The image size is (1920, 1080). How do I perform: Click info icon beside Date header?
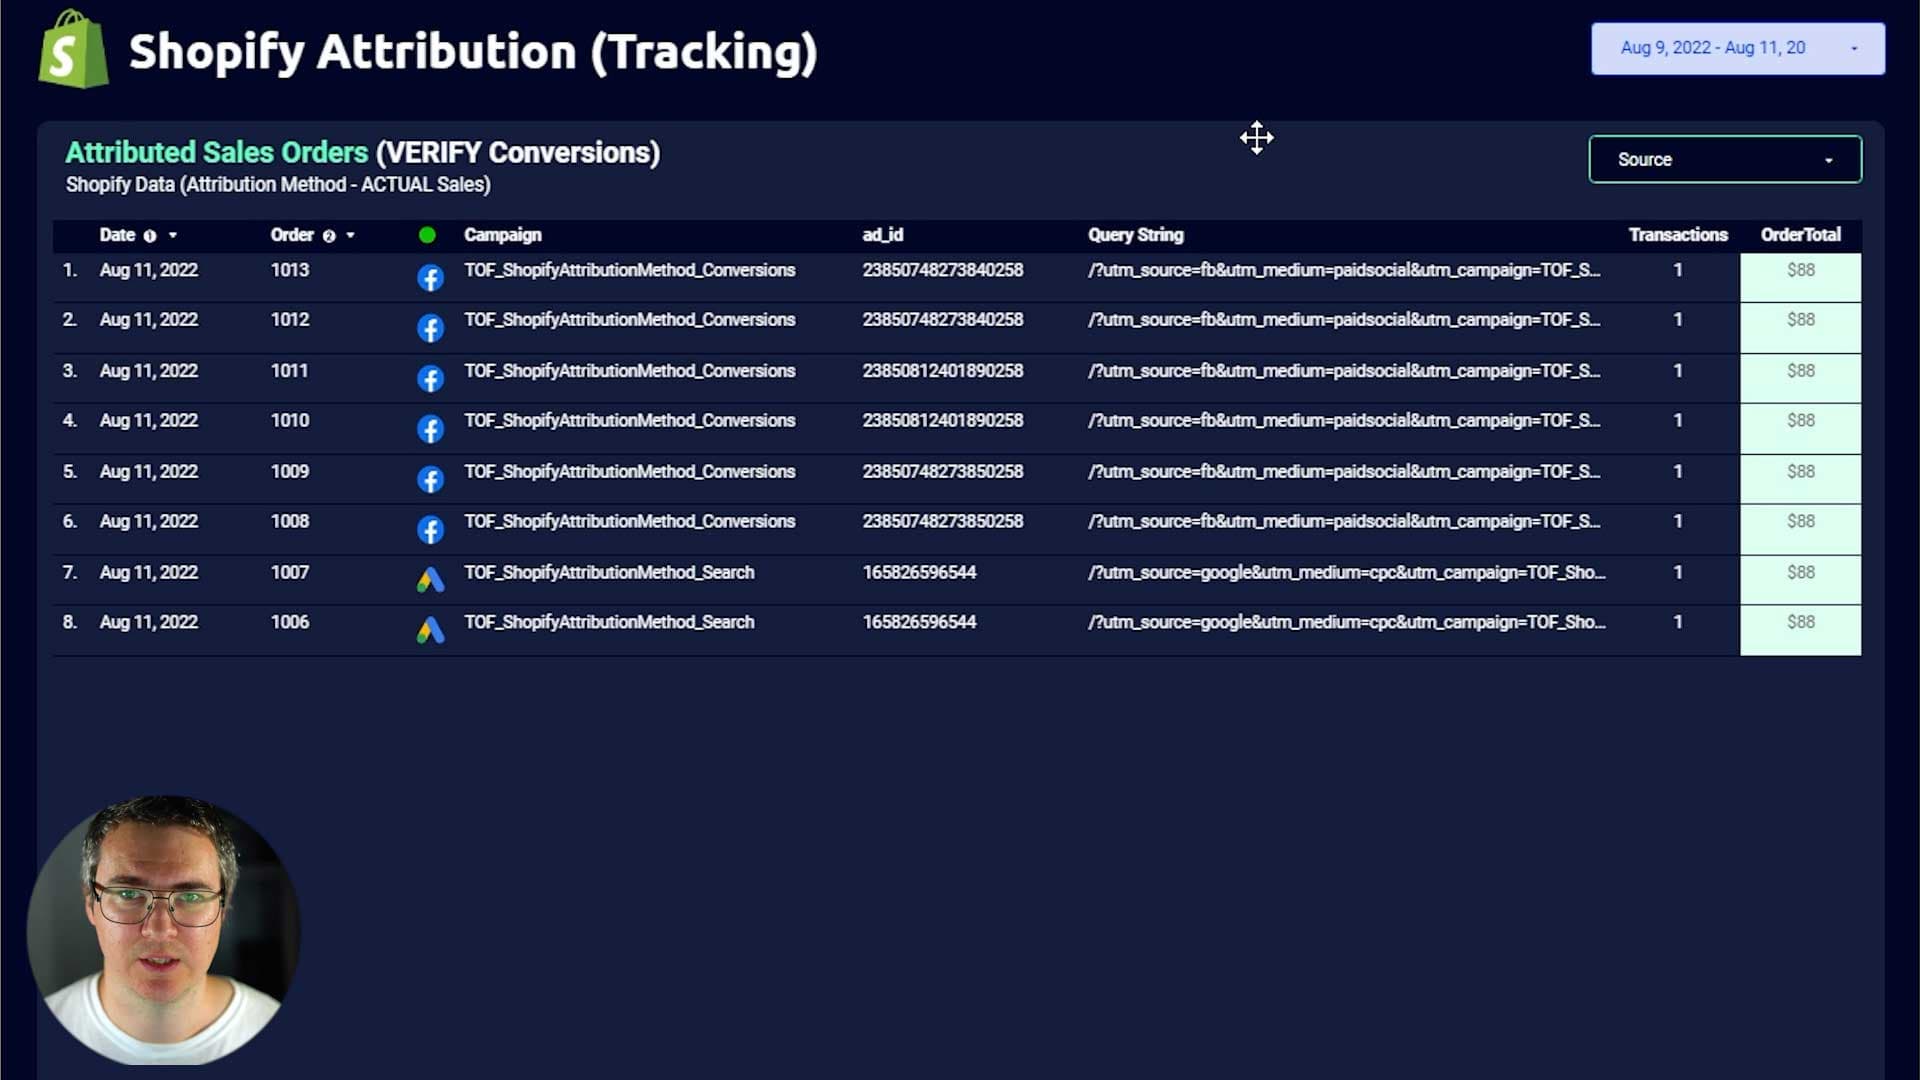click(x=150, y=236)
